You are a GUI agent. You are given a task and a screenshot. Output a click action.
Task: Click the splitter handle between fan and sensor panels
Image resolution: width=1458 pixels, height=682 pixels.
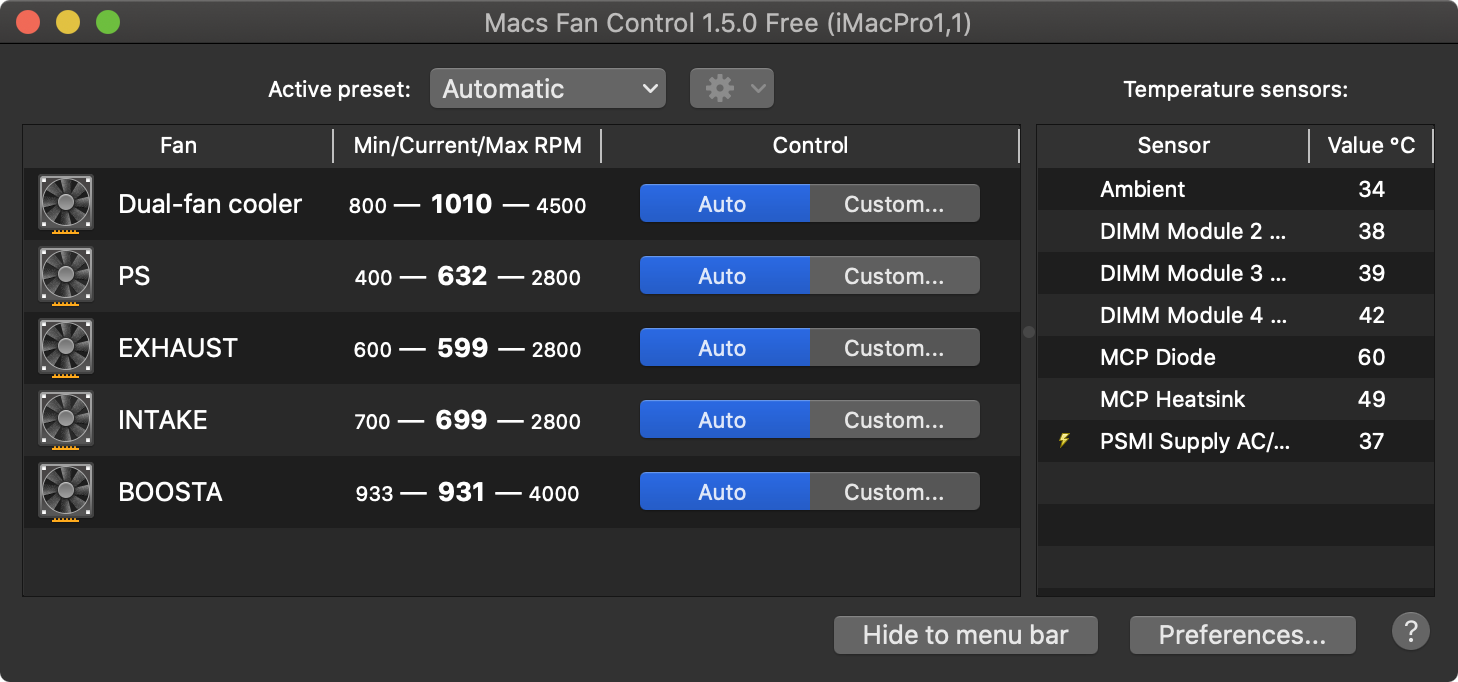click(x=1029, y=331)
